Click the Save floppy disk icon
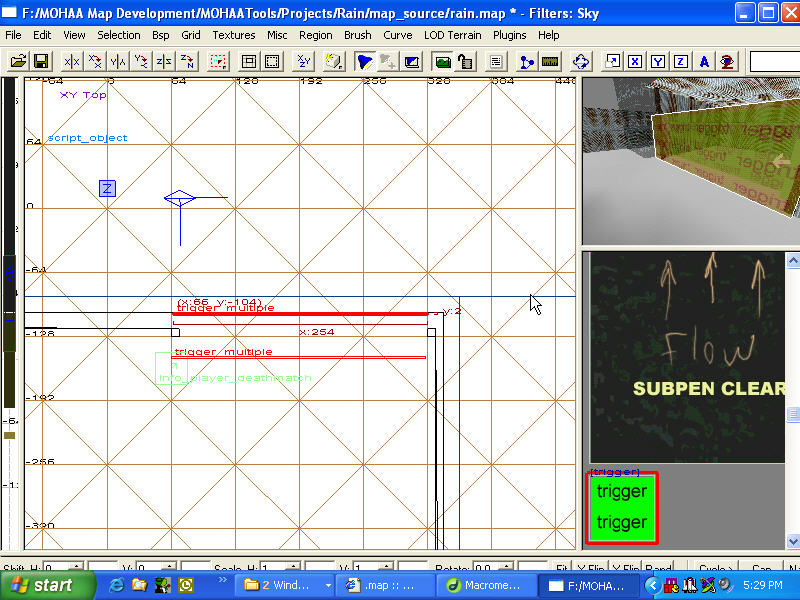 [x=42, y=62]
